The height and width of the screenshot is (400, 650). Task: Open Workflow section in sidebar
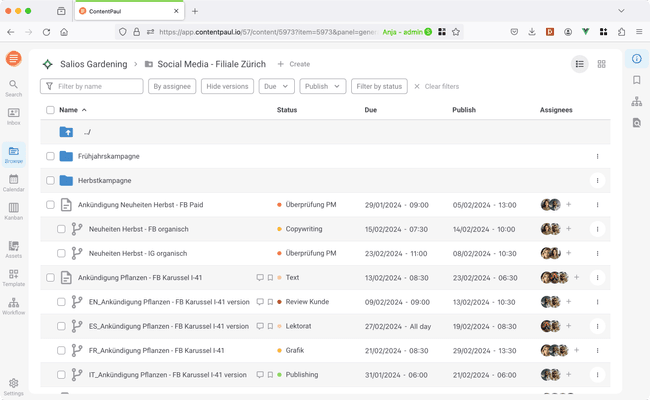pyautogui.click(x=13, y=306)
